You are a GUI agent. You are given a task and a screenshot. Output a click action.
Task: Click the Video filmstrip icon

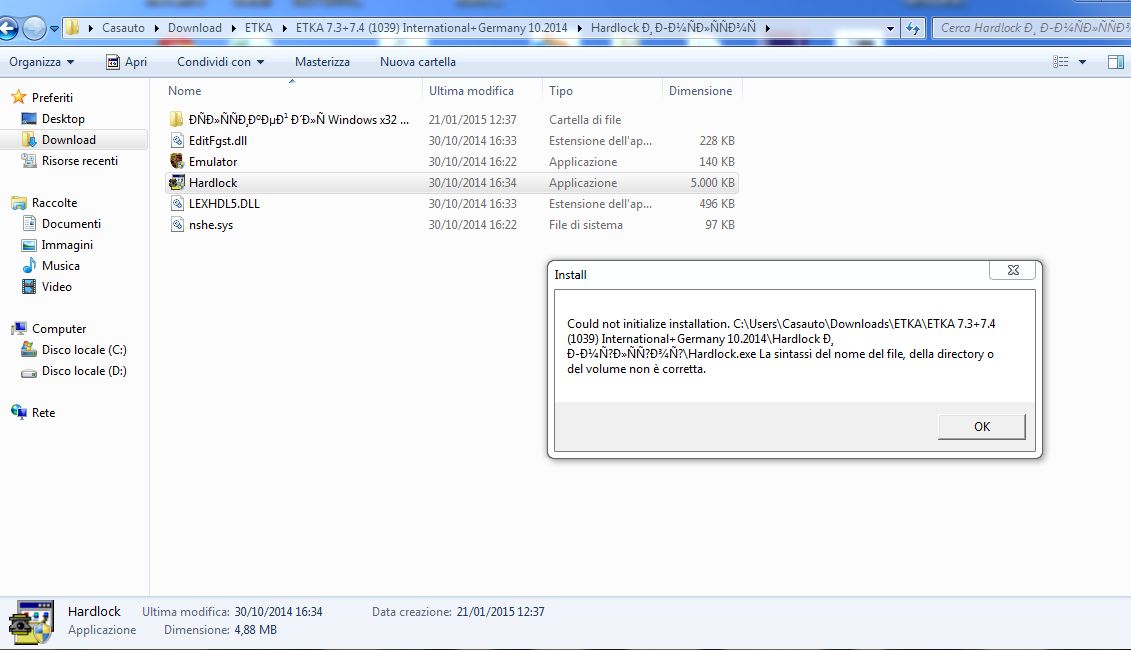click(29, 286)
